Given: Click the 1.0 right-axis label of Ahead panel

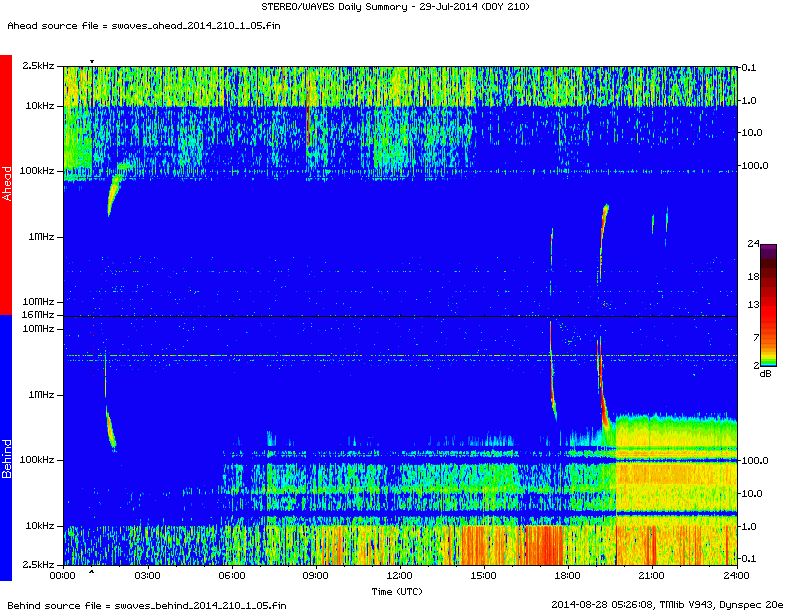Looking at the screenshot, I should tap(749, 100).
